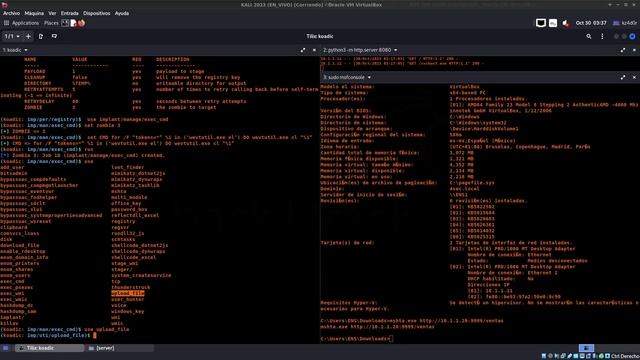Image resolution: width=640 pixels, height=360 pixels.
Task: Open the Places menu
Action: [51, 23]
